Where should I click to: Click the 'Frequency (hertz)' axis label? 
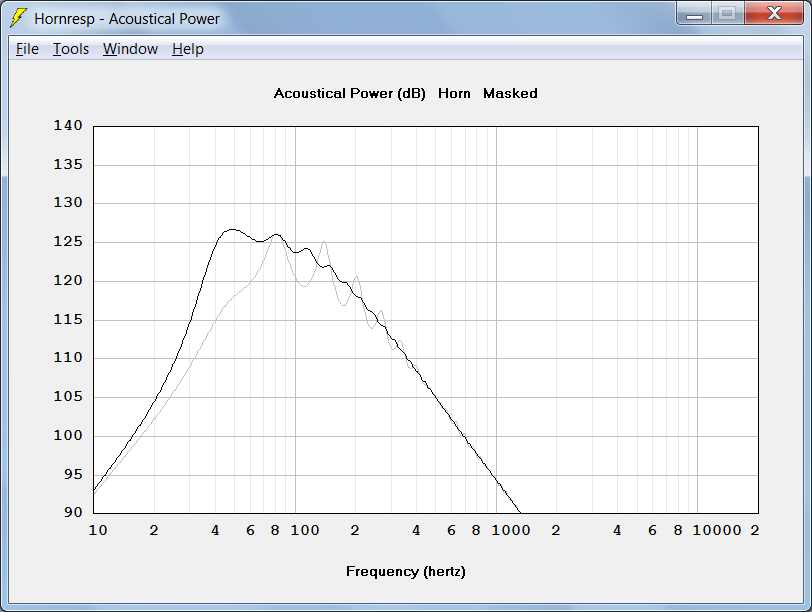(405, 572)
